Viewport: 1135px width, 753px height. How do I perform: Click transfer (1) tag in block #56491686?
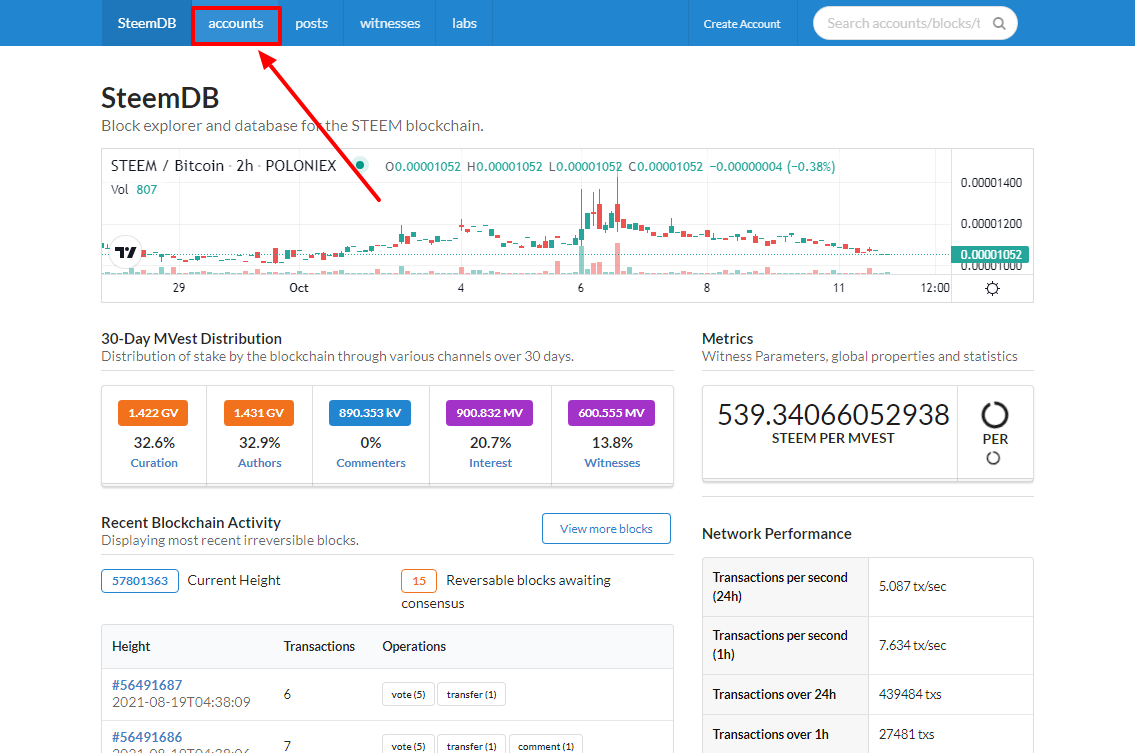471,745
